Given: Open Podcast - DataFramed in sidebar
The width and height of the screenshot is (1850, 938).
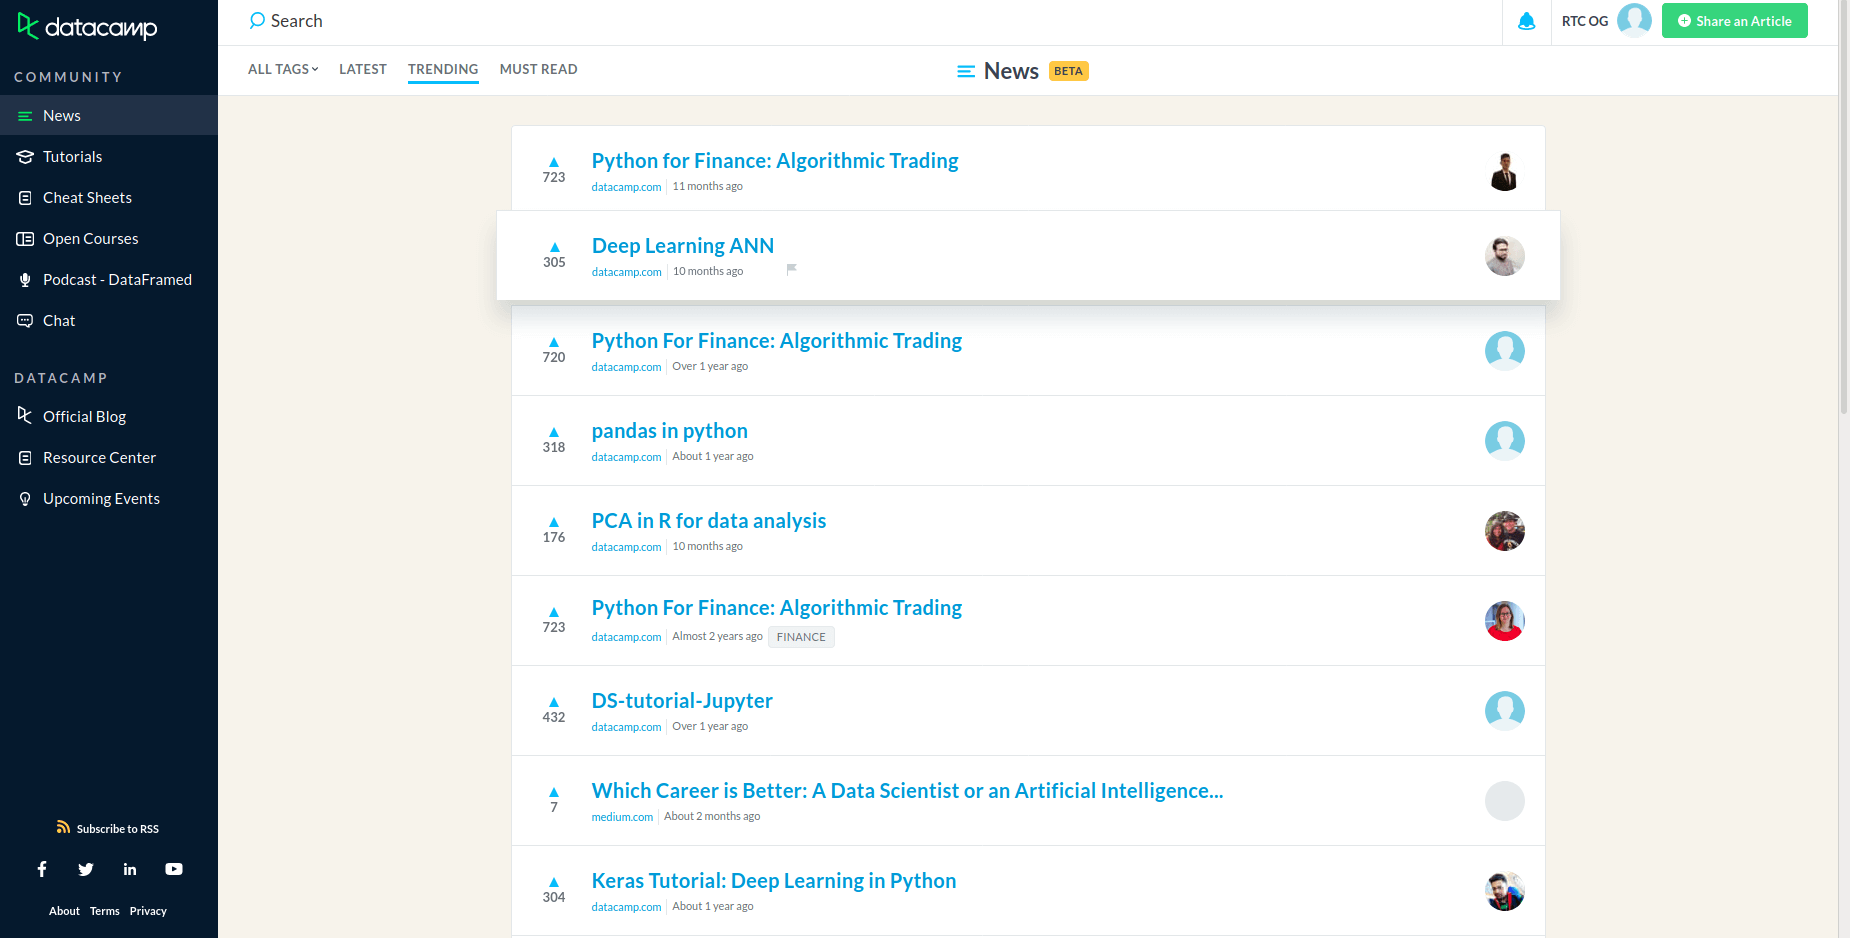Looking at the screenshot, I should (x=109, y=279).
